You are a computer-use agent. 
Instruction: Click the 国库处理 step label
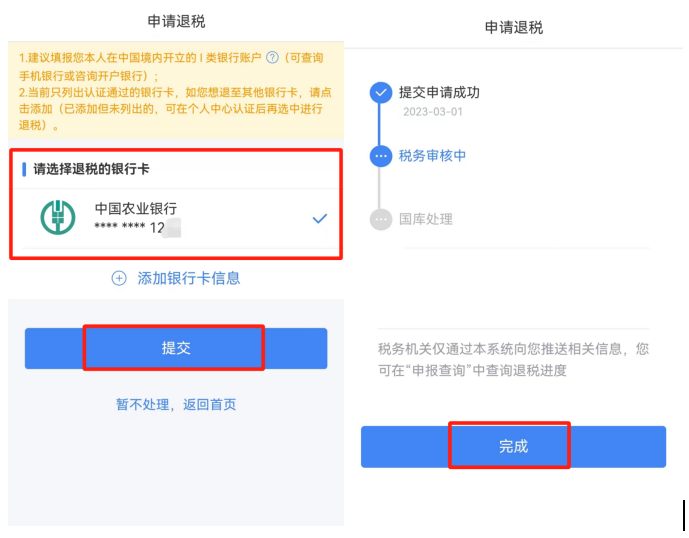426,219
